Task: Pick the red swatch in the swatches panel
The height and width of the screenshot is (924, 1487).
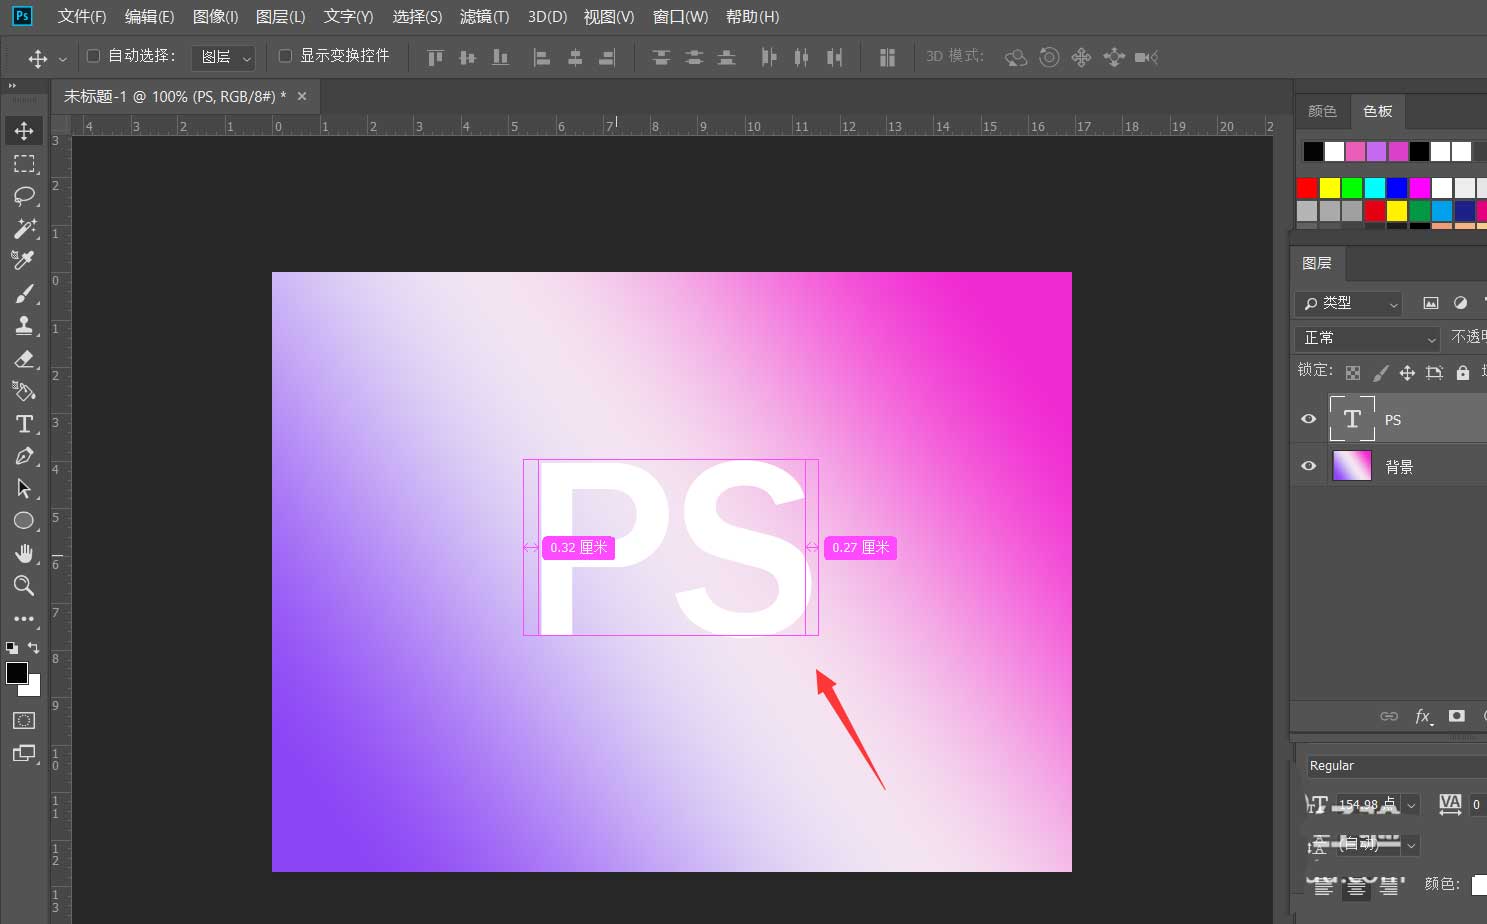Action: [1307, 187]
